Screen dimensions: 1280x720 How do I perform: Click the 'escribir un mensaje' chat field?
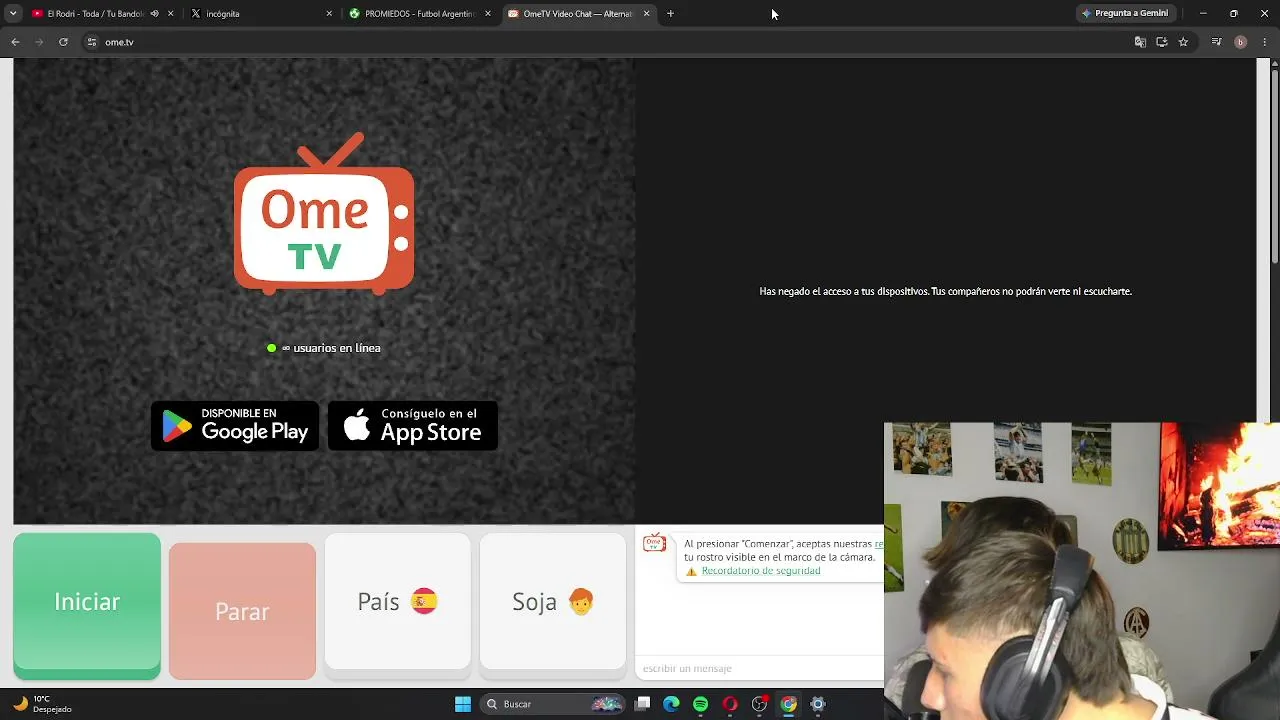pyautogui.click(x=760, y=668)
